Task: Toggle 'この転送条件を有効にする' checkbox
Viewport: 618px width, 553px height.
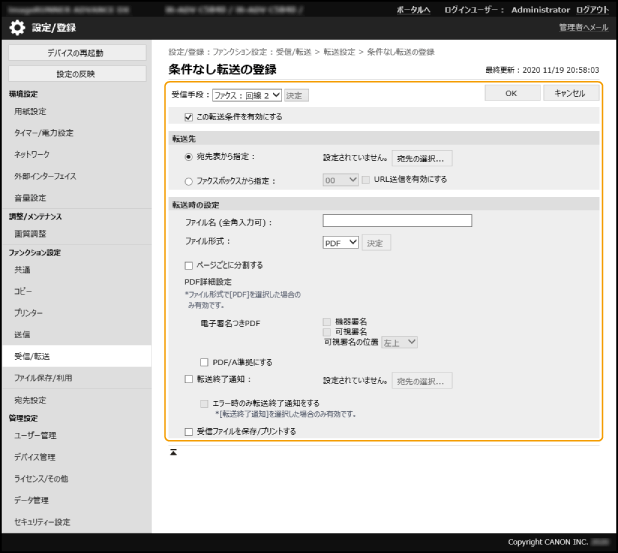Action: (189, 117)
